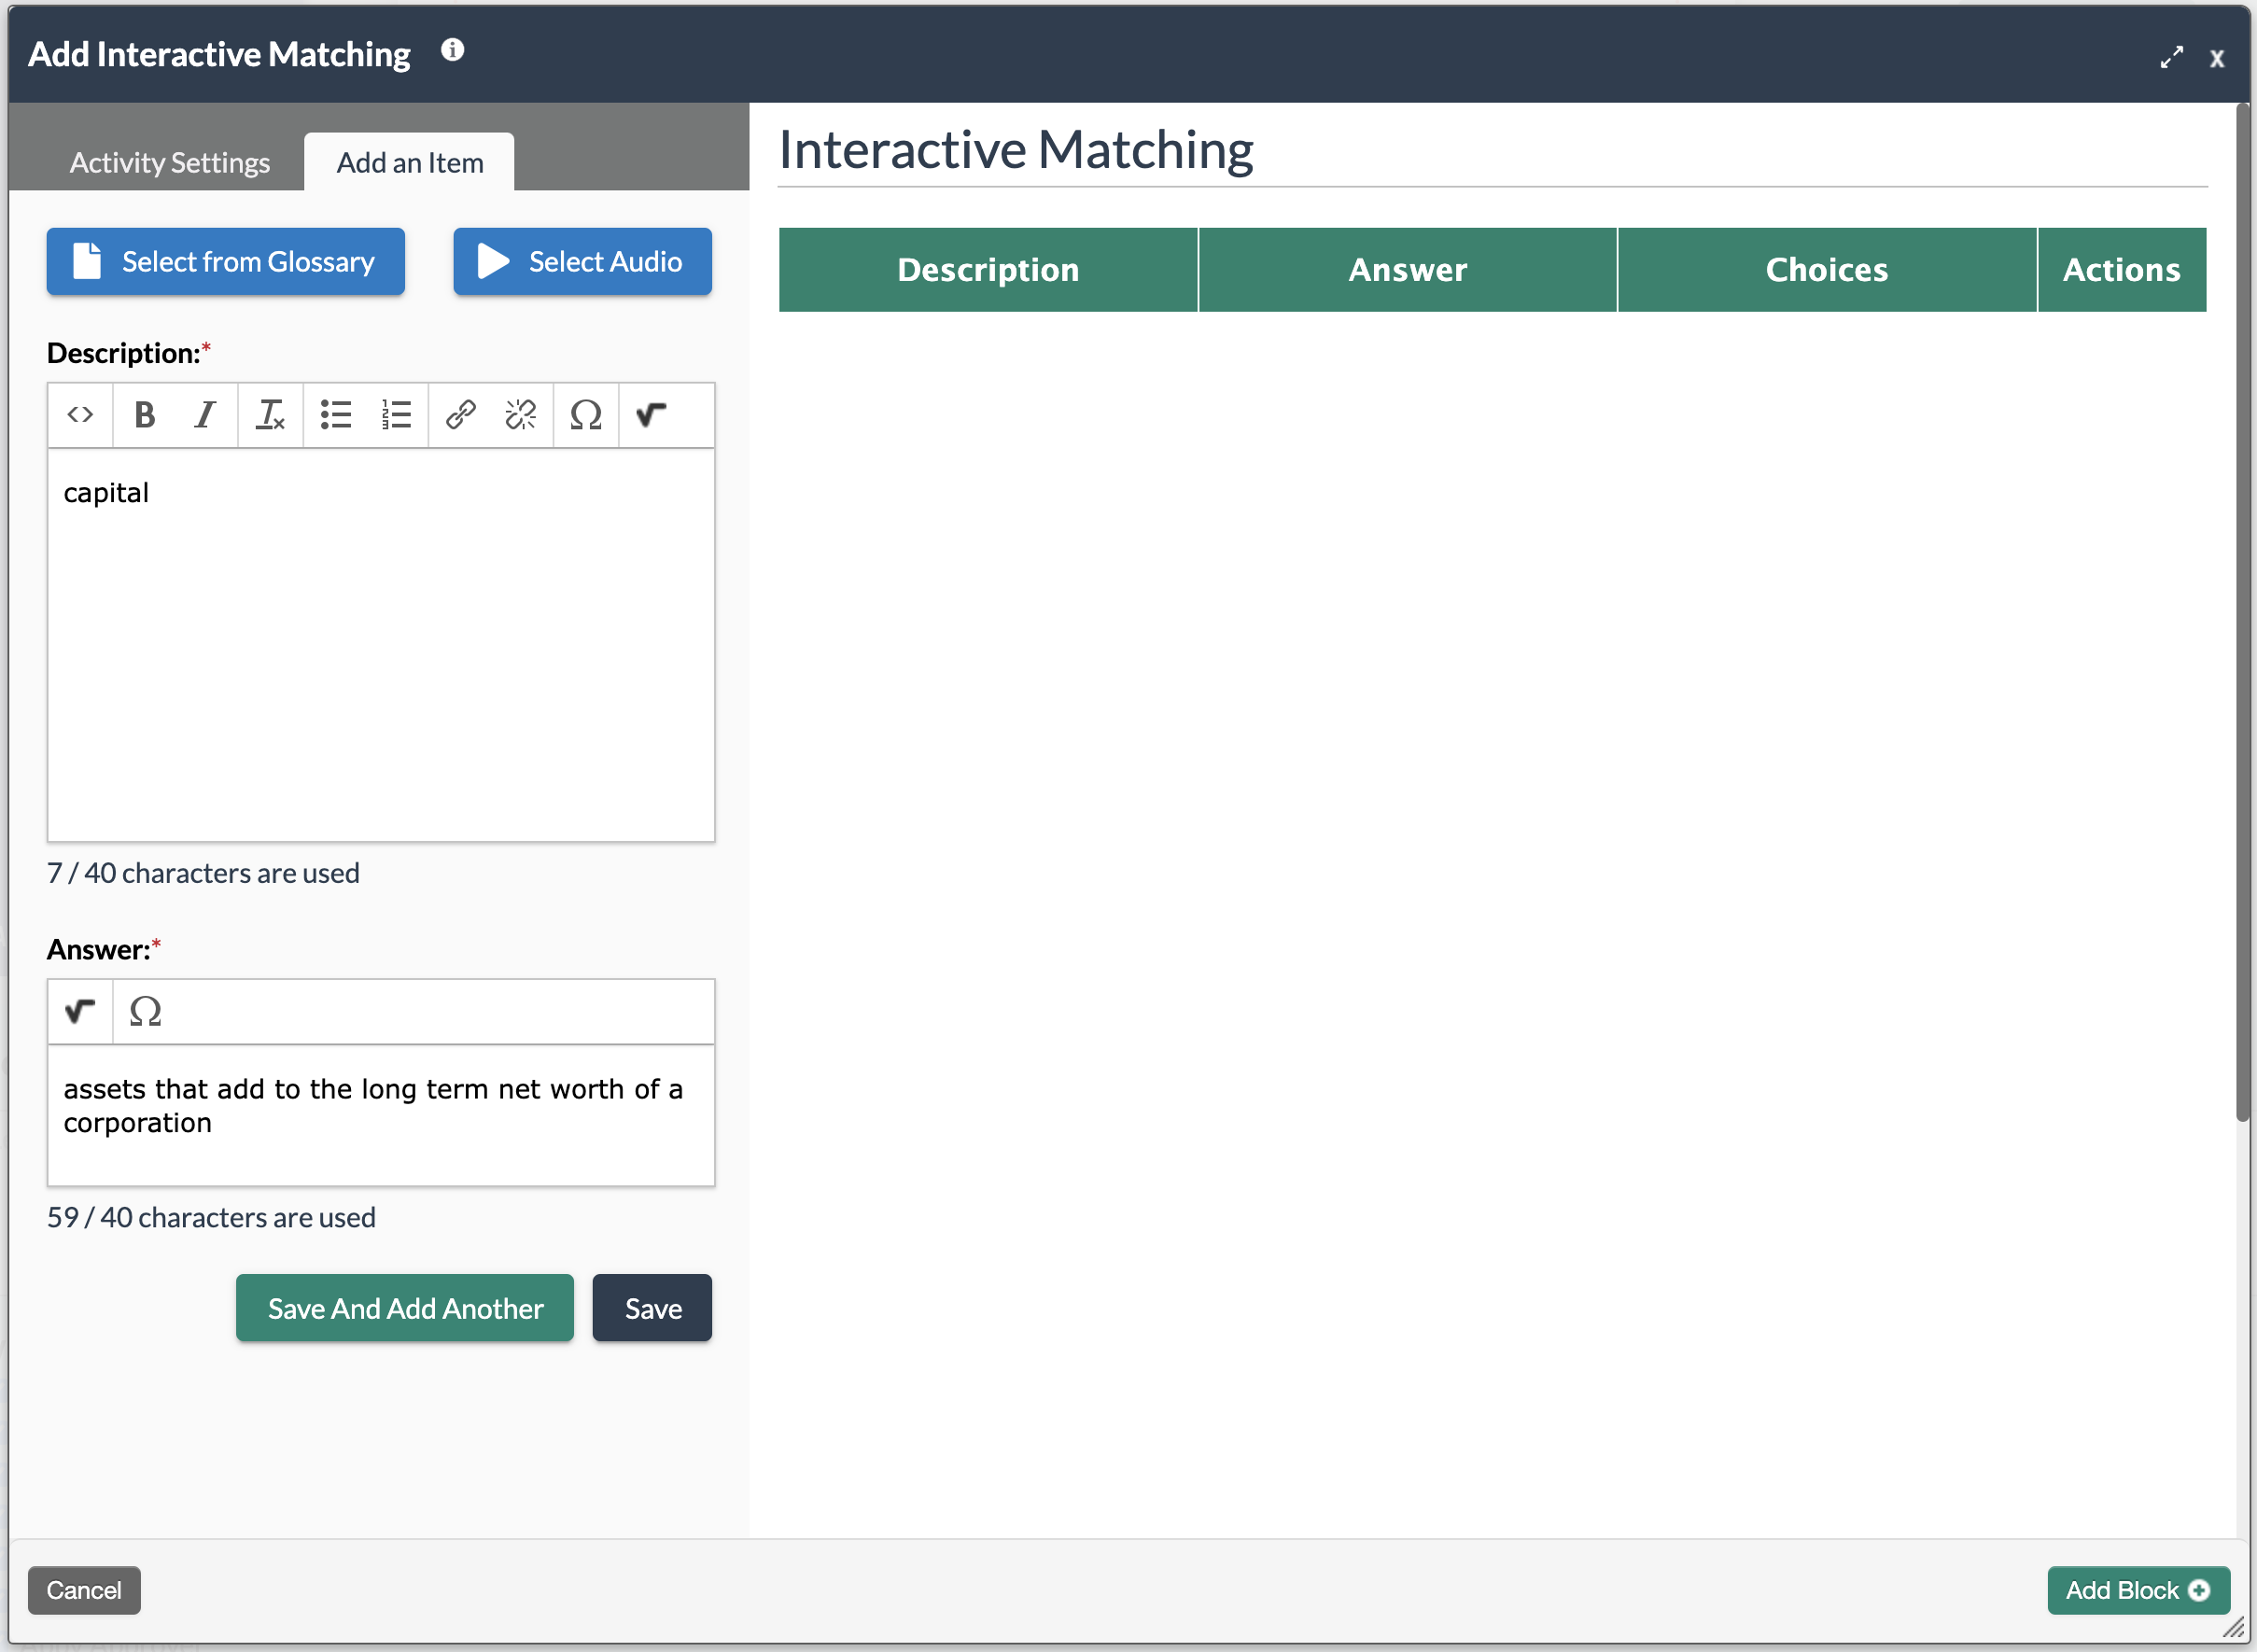The height and width of the screenshot is (1652, 2257).
Task: Insert a numbered list
Action: [x=396, y=414]
